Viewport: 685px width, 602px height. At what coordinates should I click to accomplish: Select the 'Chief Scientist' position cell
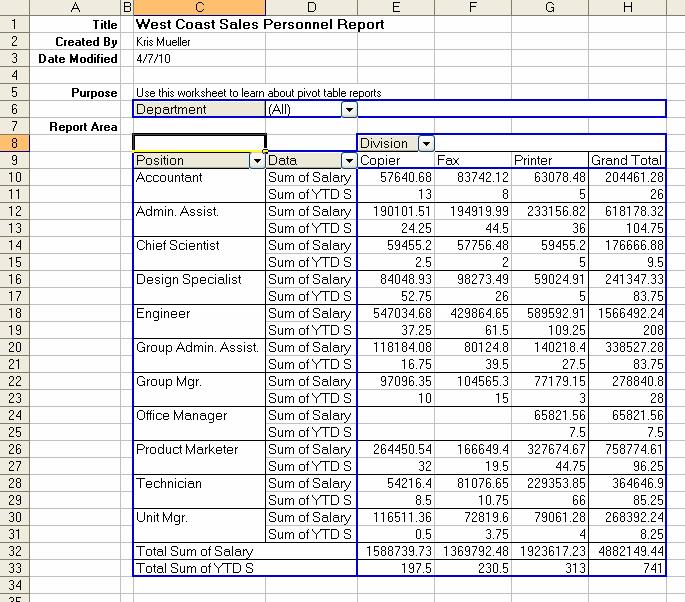(x=199, y=246)
